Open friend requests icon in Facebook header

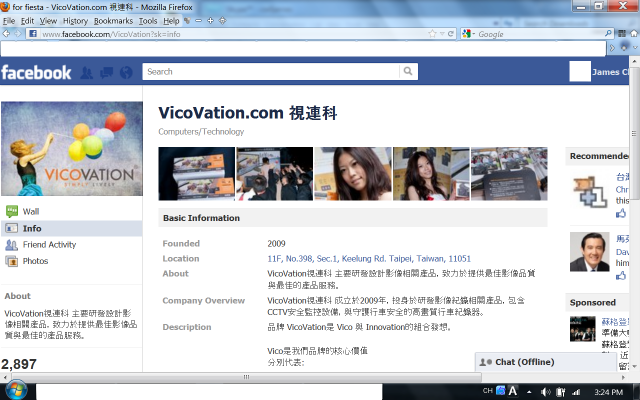pos(86,72)
